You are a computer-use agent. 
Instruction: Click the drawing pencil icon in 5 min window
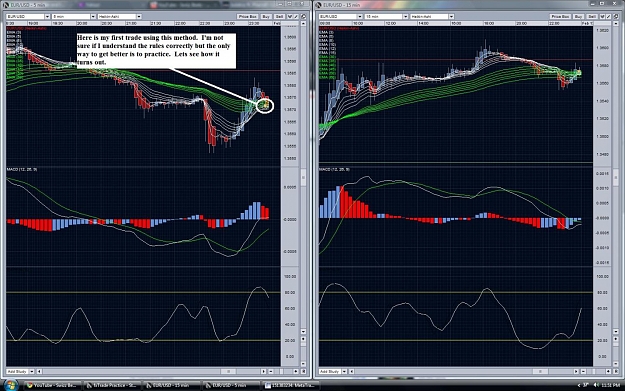click(x=297, y=17)
